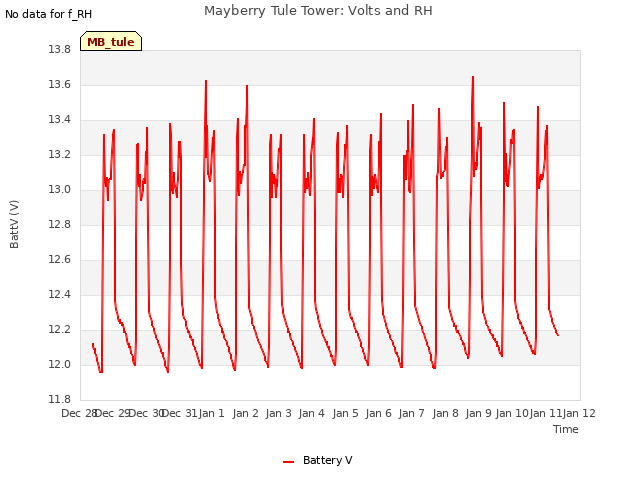Image resolution: width=640 pixels, height=480 pixels.
Task: Click the 12.8 y-axis value
Action: point(60,224)
